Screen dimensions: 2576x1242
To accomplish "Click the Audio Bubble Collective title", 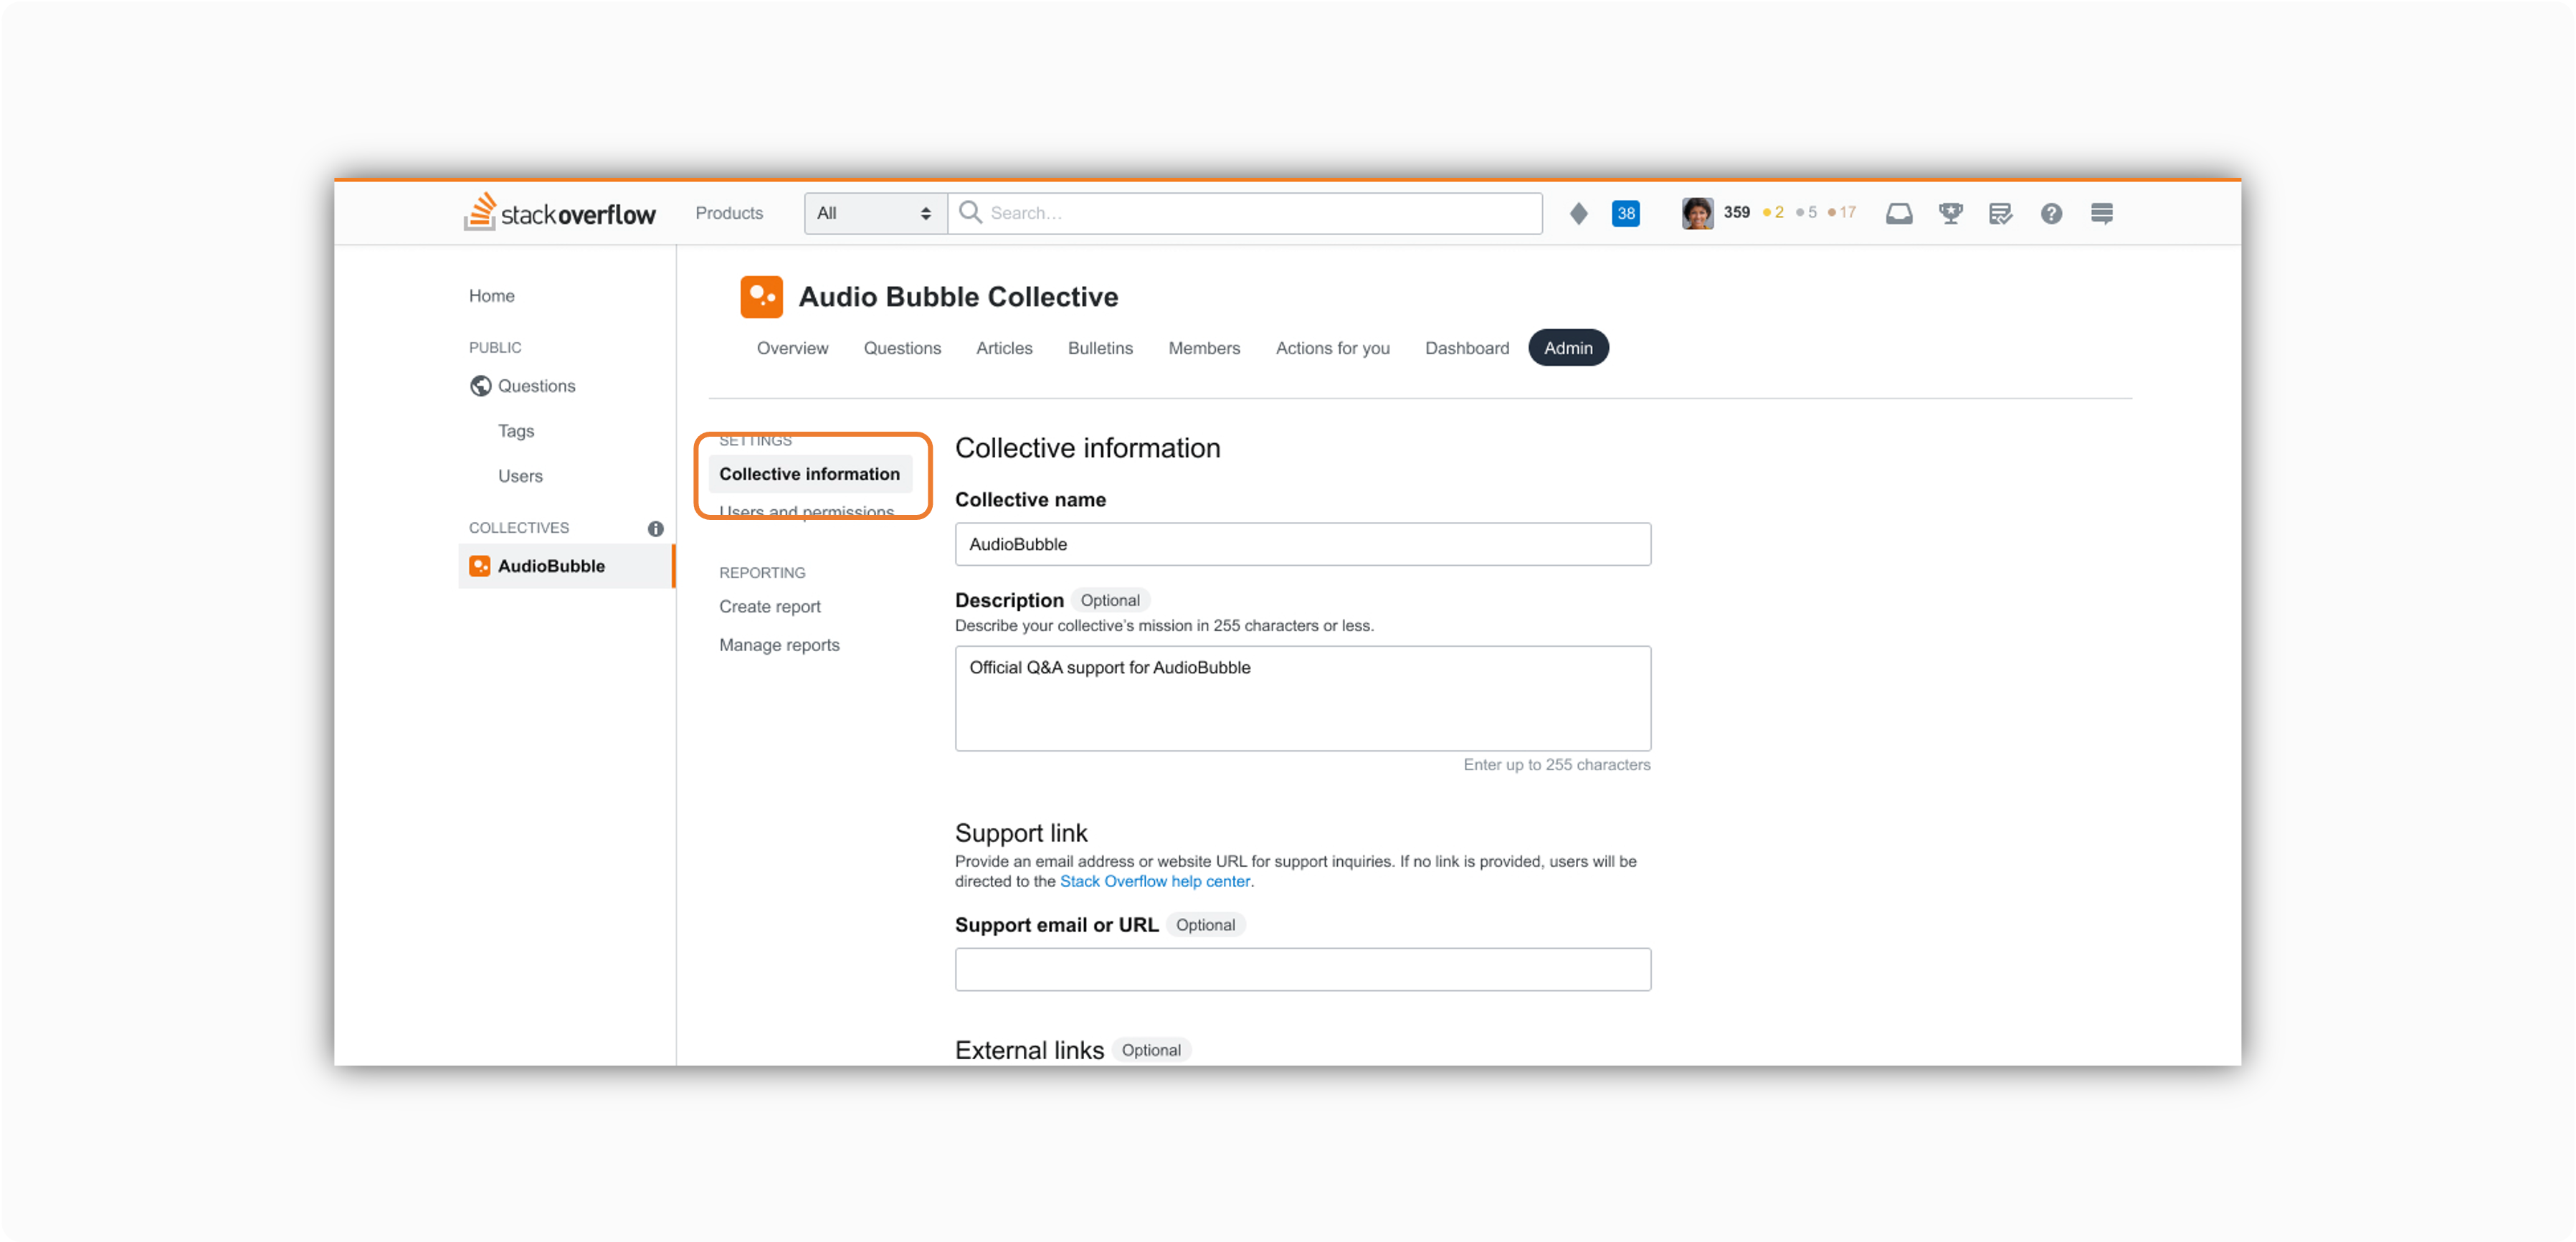I will click(x=958, y=297).
